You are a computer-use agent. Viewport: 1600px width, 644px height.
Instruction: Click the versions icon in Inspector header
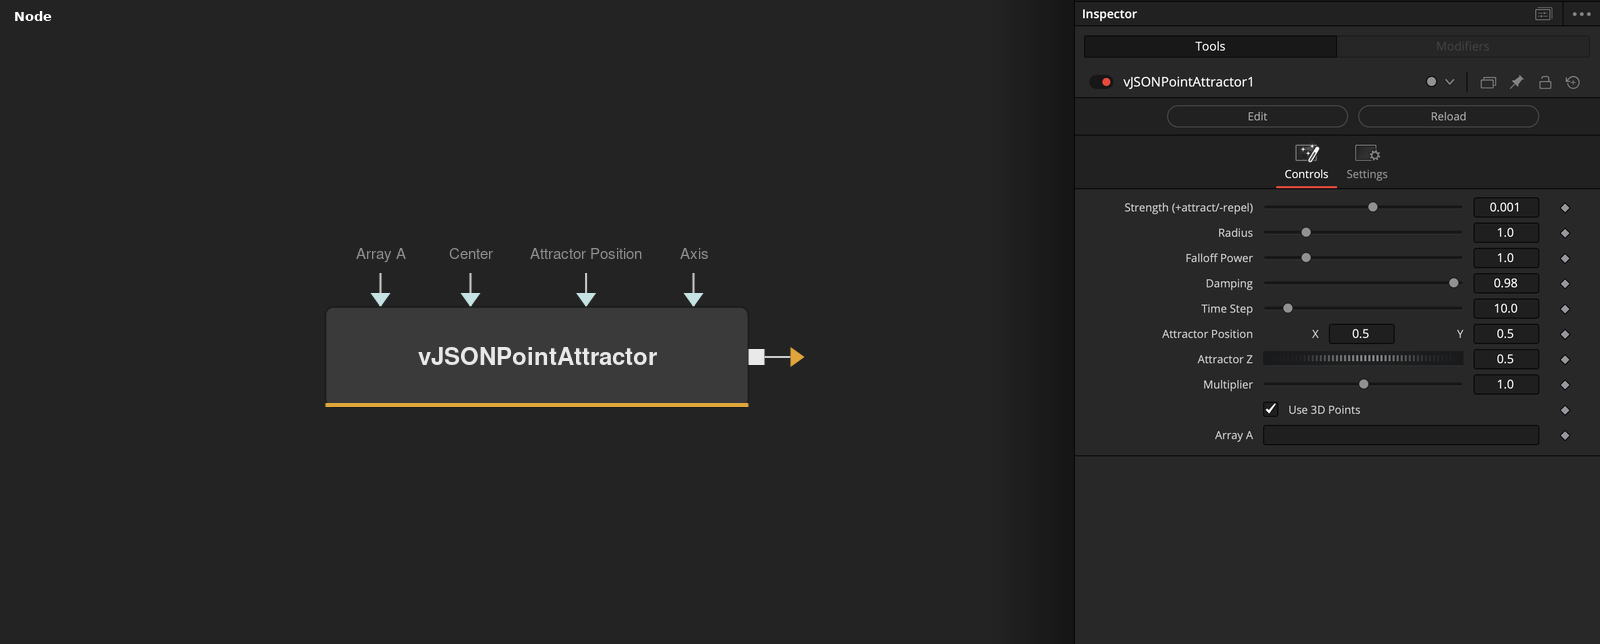[x=1488, y=82]
